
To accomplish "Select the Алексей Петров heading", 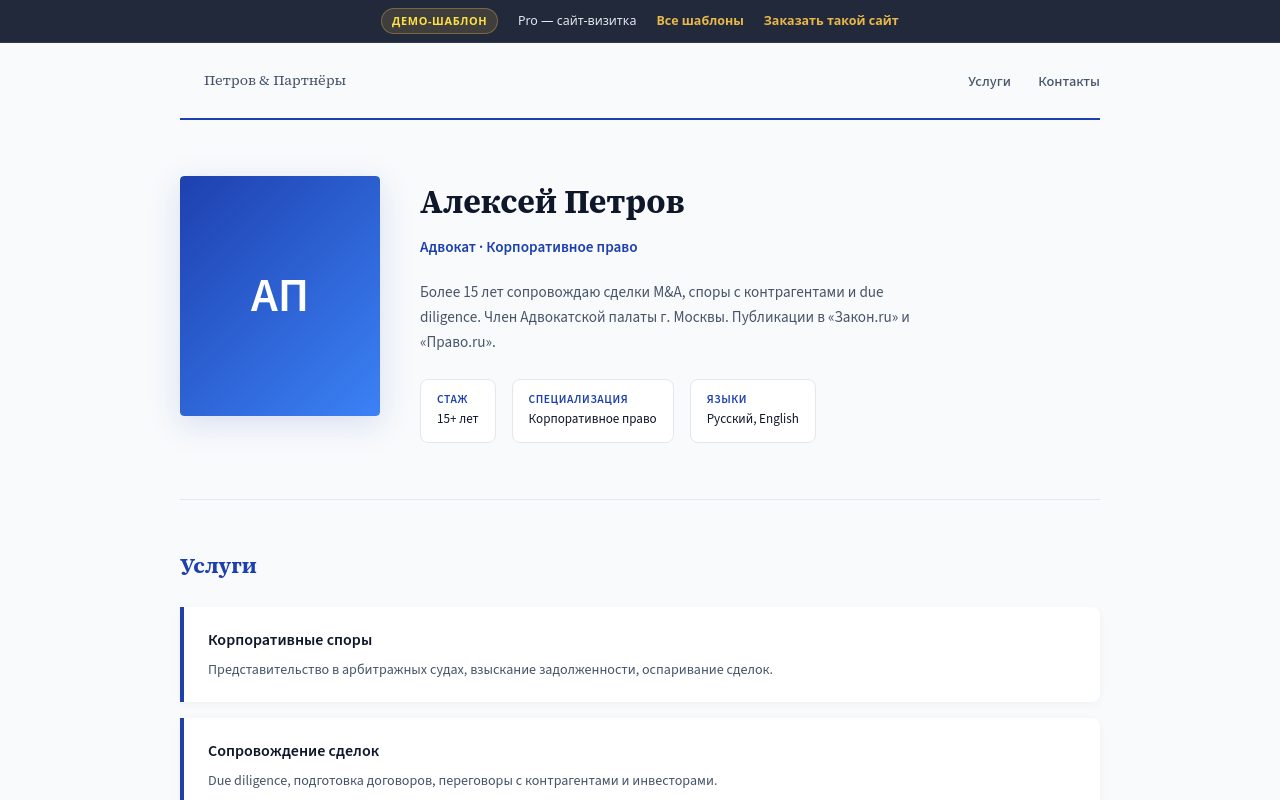I will [x=552, y=202].
